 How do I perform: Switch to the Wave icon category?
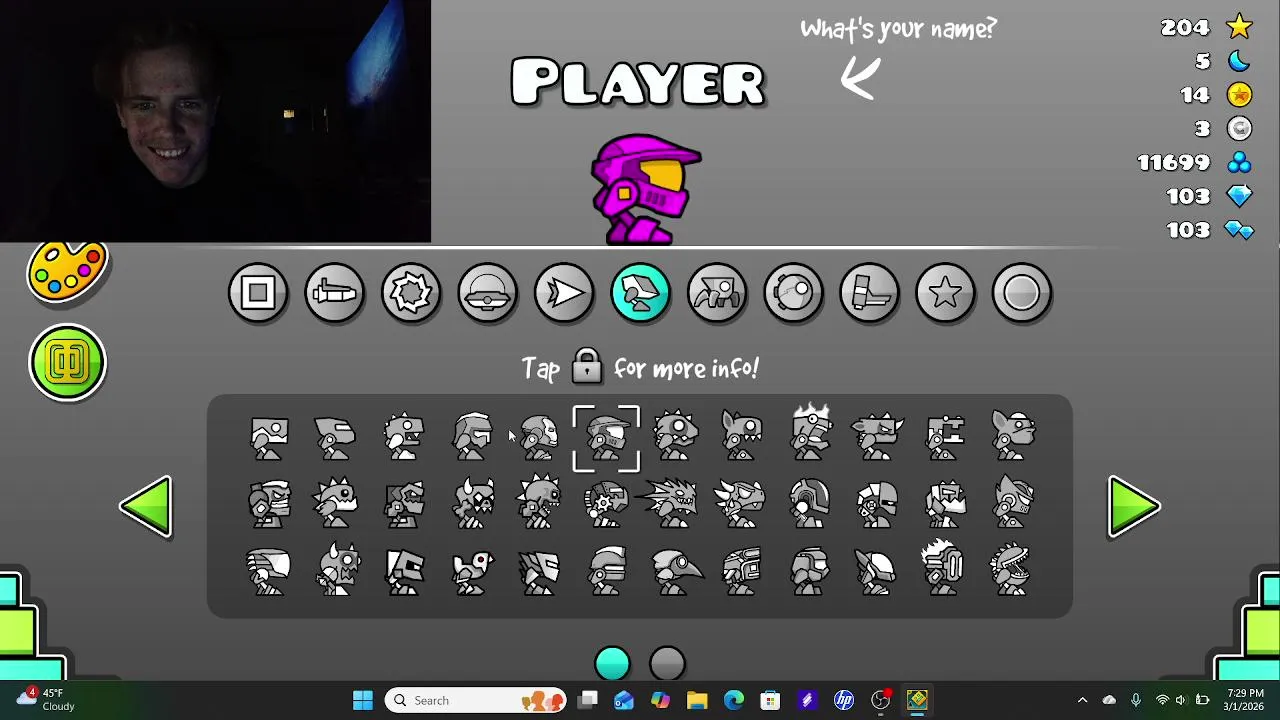coord(564,293)
